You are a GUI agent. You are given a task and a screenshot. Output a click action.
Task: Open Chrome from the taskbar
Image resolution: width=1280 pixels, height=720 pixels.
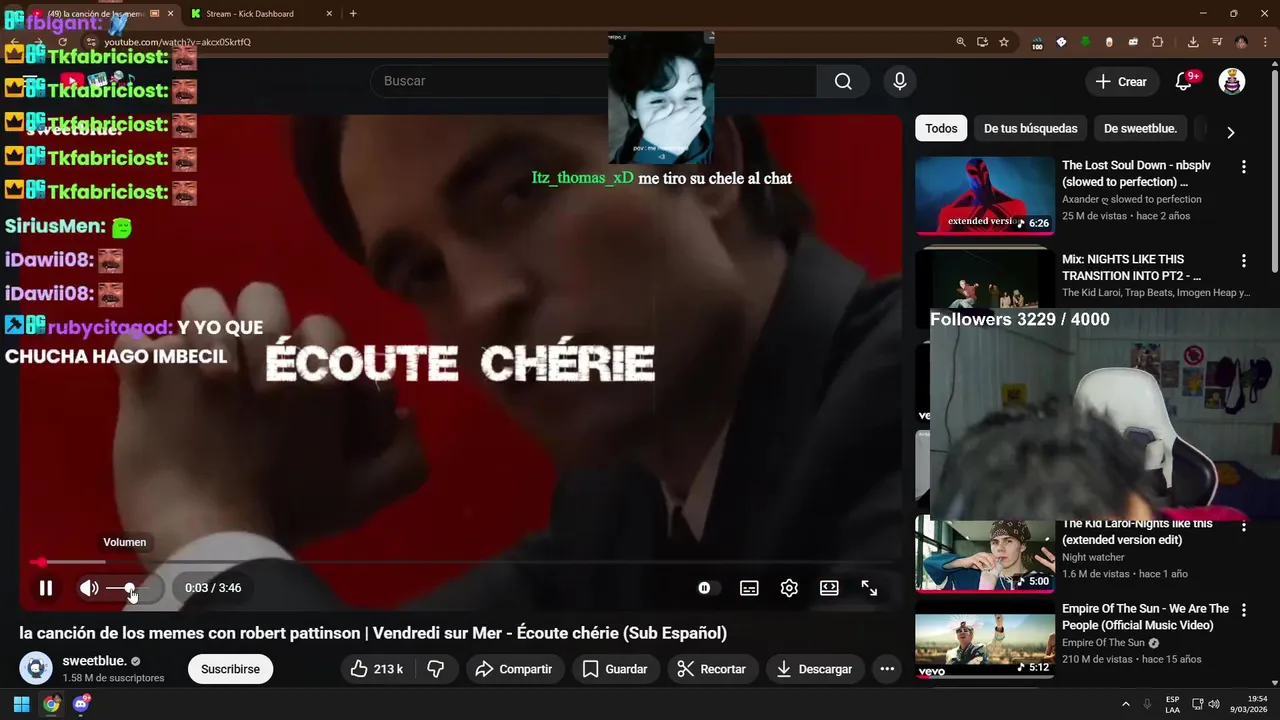tap(51, 704)
